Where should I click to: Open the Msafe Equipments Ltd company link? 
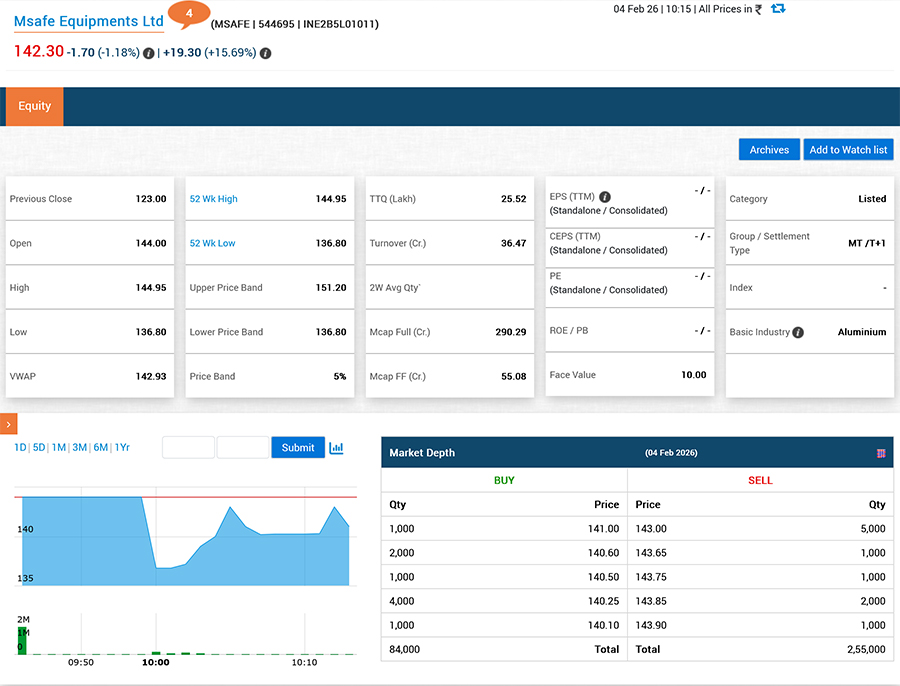(88, 22)
